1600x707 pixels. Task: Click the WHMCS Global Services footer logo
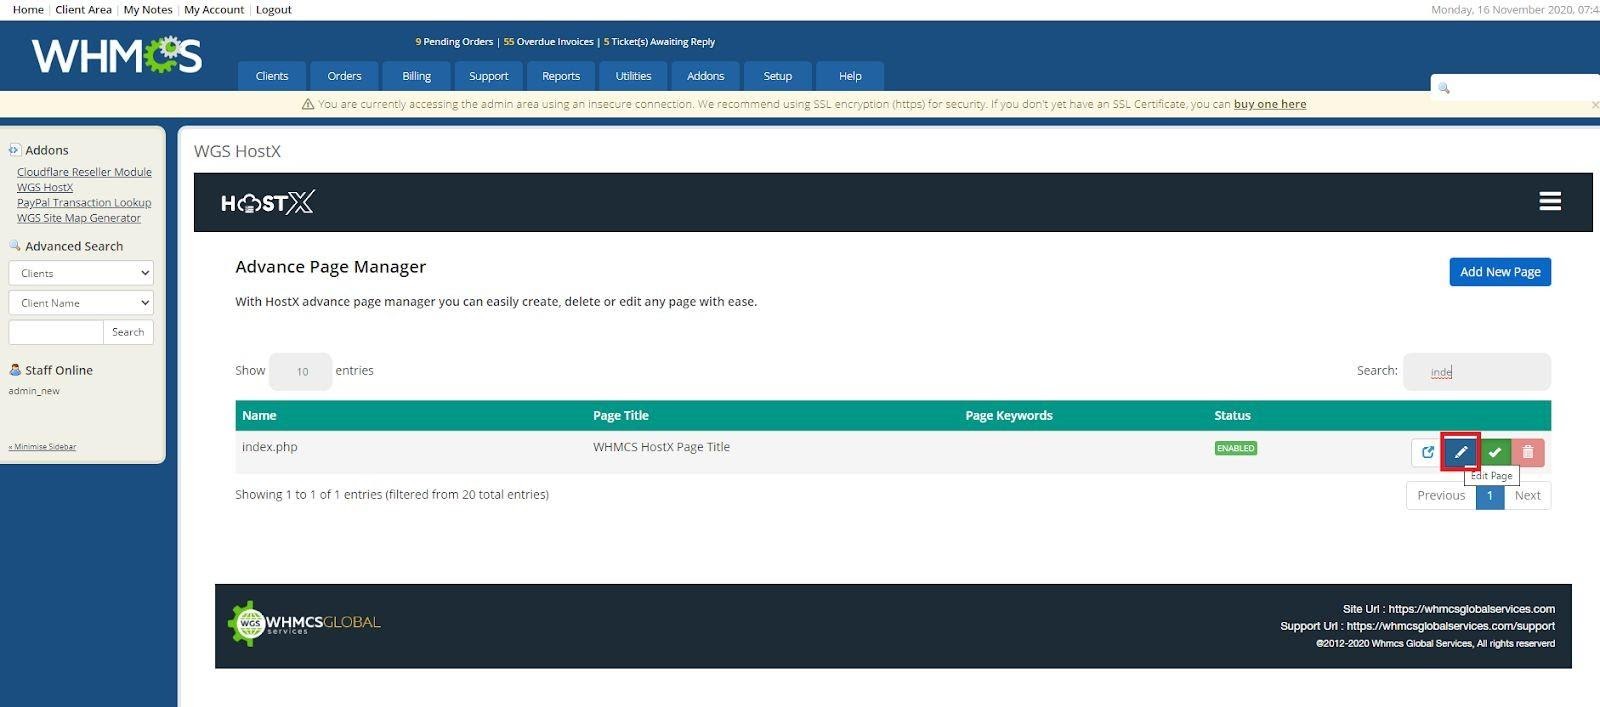tap(304, 623)
